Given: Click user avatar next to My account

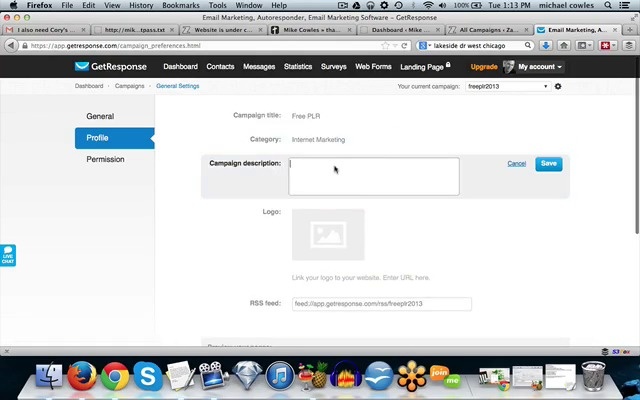Looking at the screenshot, I should [509, 67].
